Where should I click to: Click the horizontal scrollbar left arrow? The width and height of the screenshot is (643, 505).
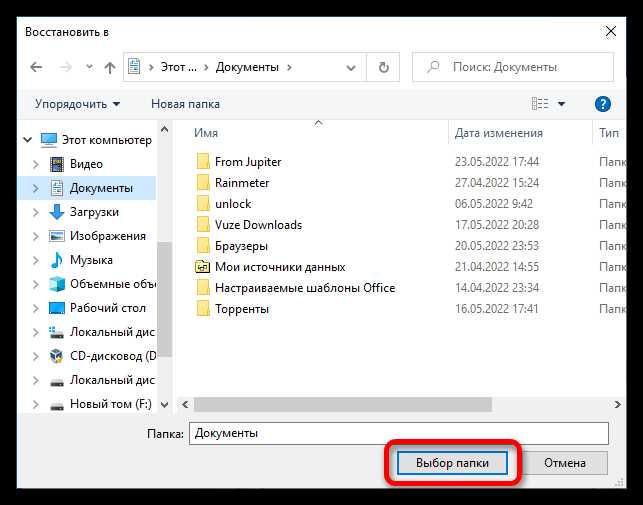[x=185, y=404]
